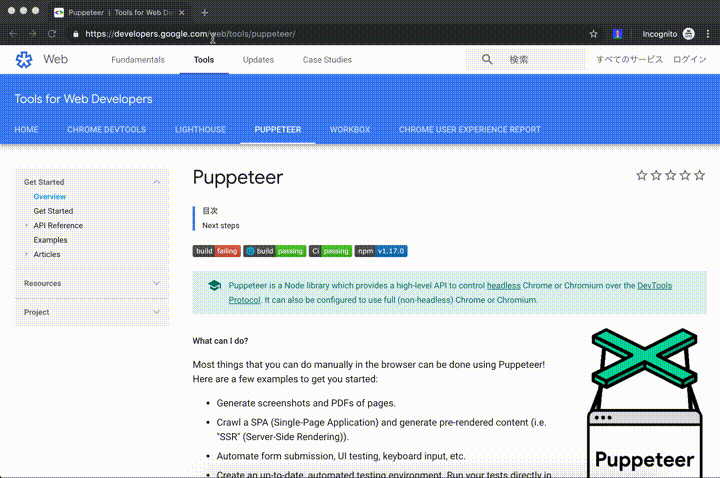Click the extension icon beside the bookmark star
The height and width of the screenshot is (478, 720).
click(617, 34)
